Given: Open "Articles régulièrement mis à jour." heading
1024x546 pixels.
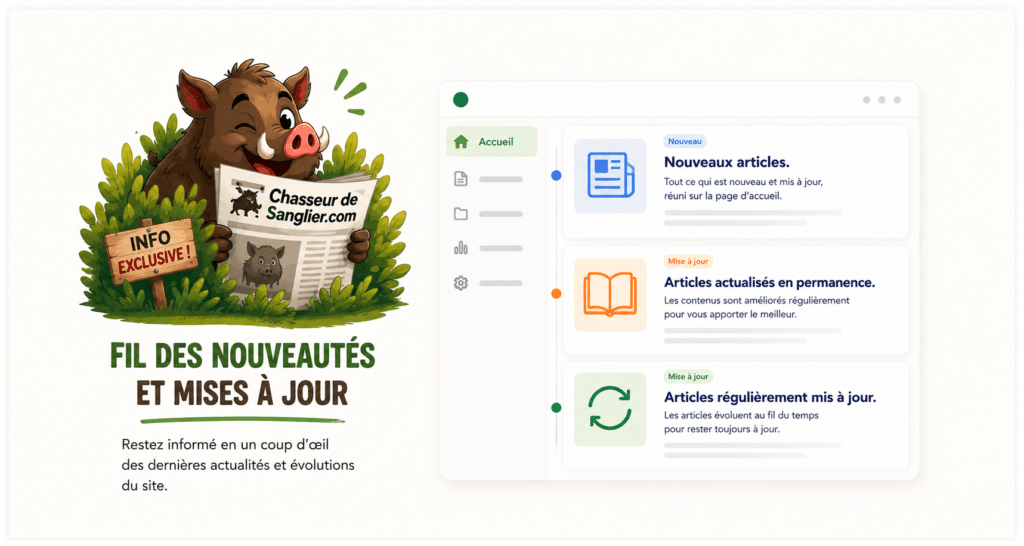Looking at the screenshot, I should point(770,397).
